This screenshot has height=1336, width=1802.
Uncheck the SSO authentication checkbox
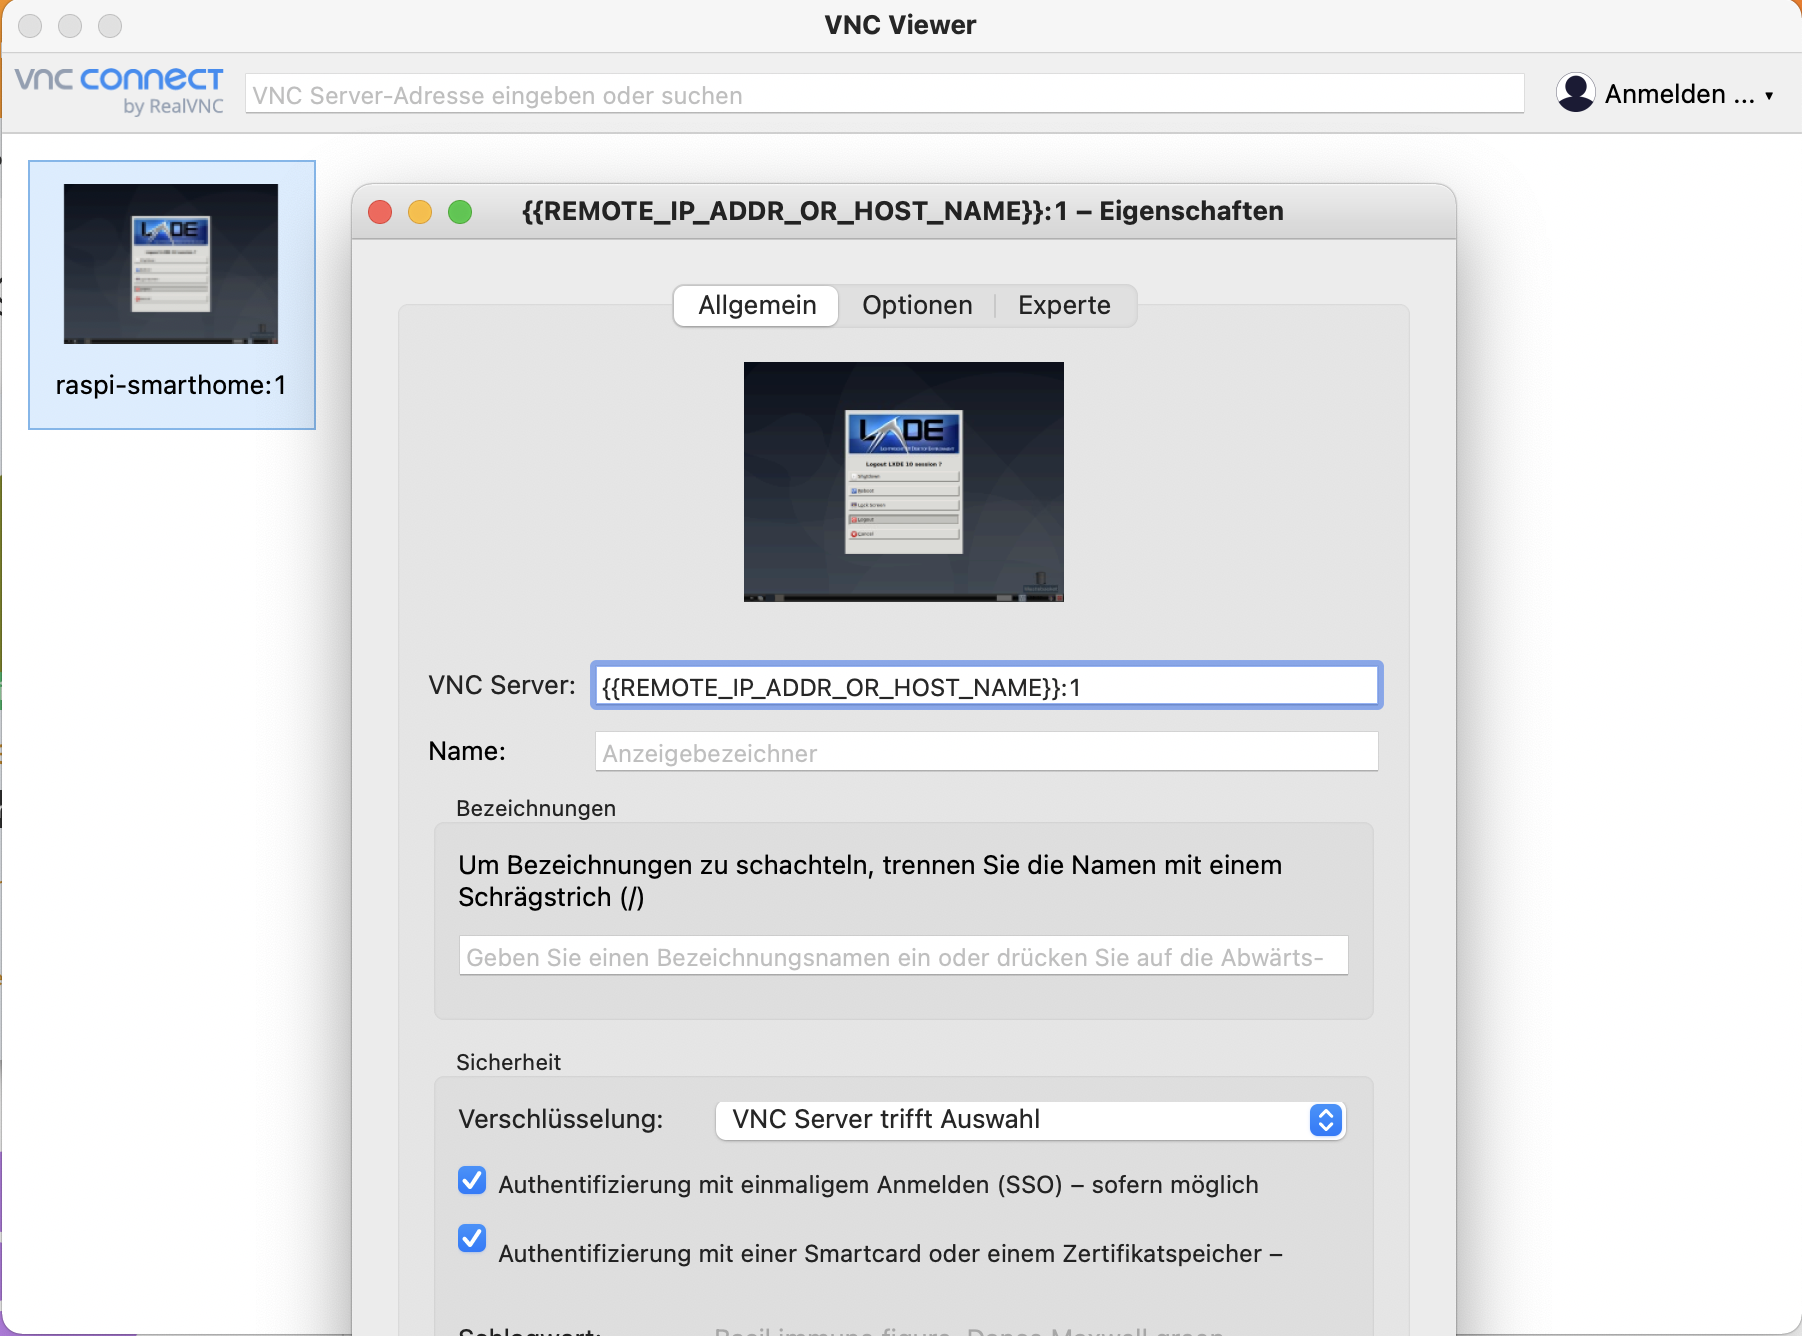click(472, 1181)
